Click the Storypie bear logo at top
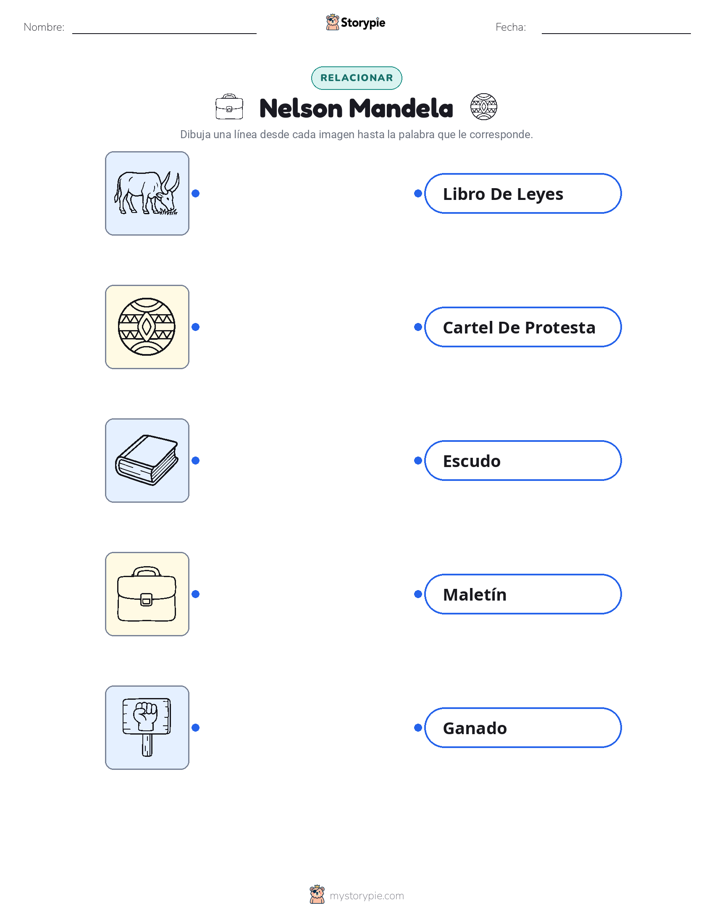The width and height of the screenshot is (714, 924). (332, 22)
